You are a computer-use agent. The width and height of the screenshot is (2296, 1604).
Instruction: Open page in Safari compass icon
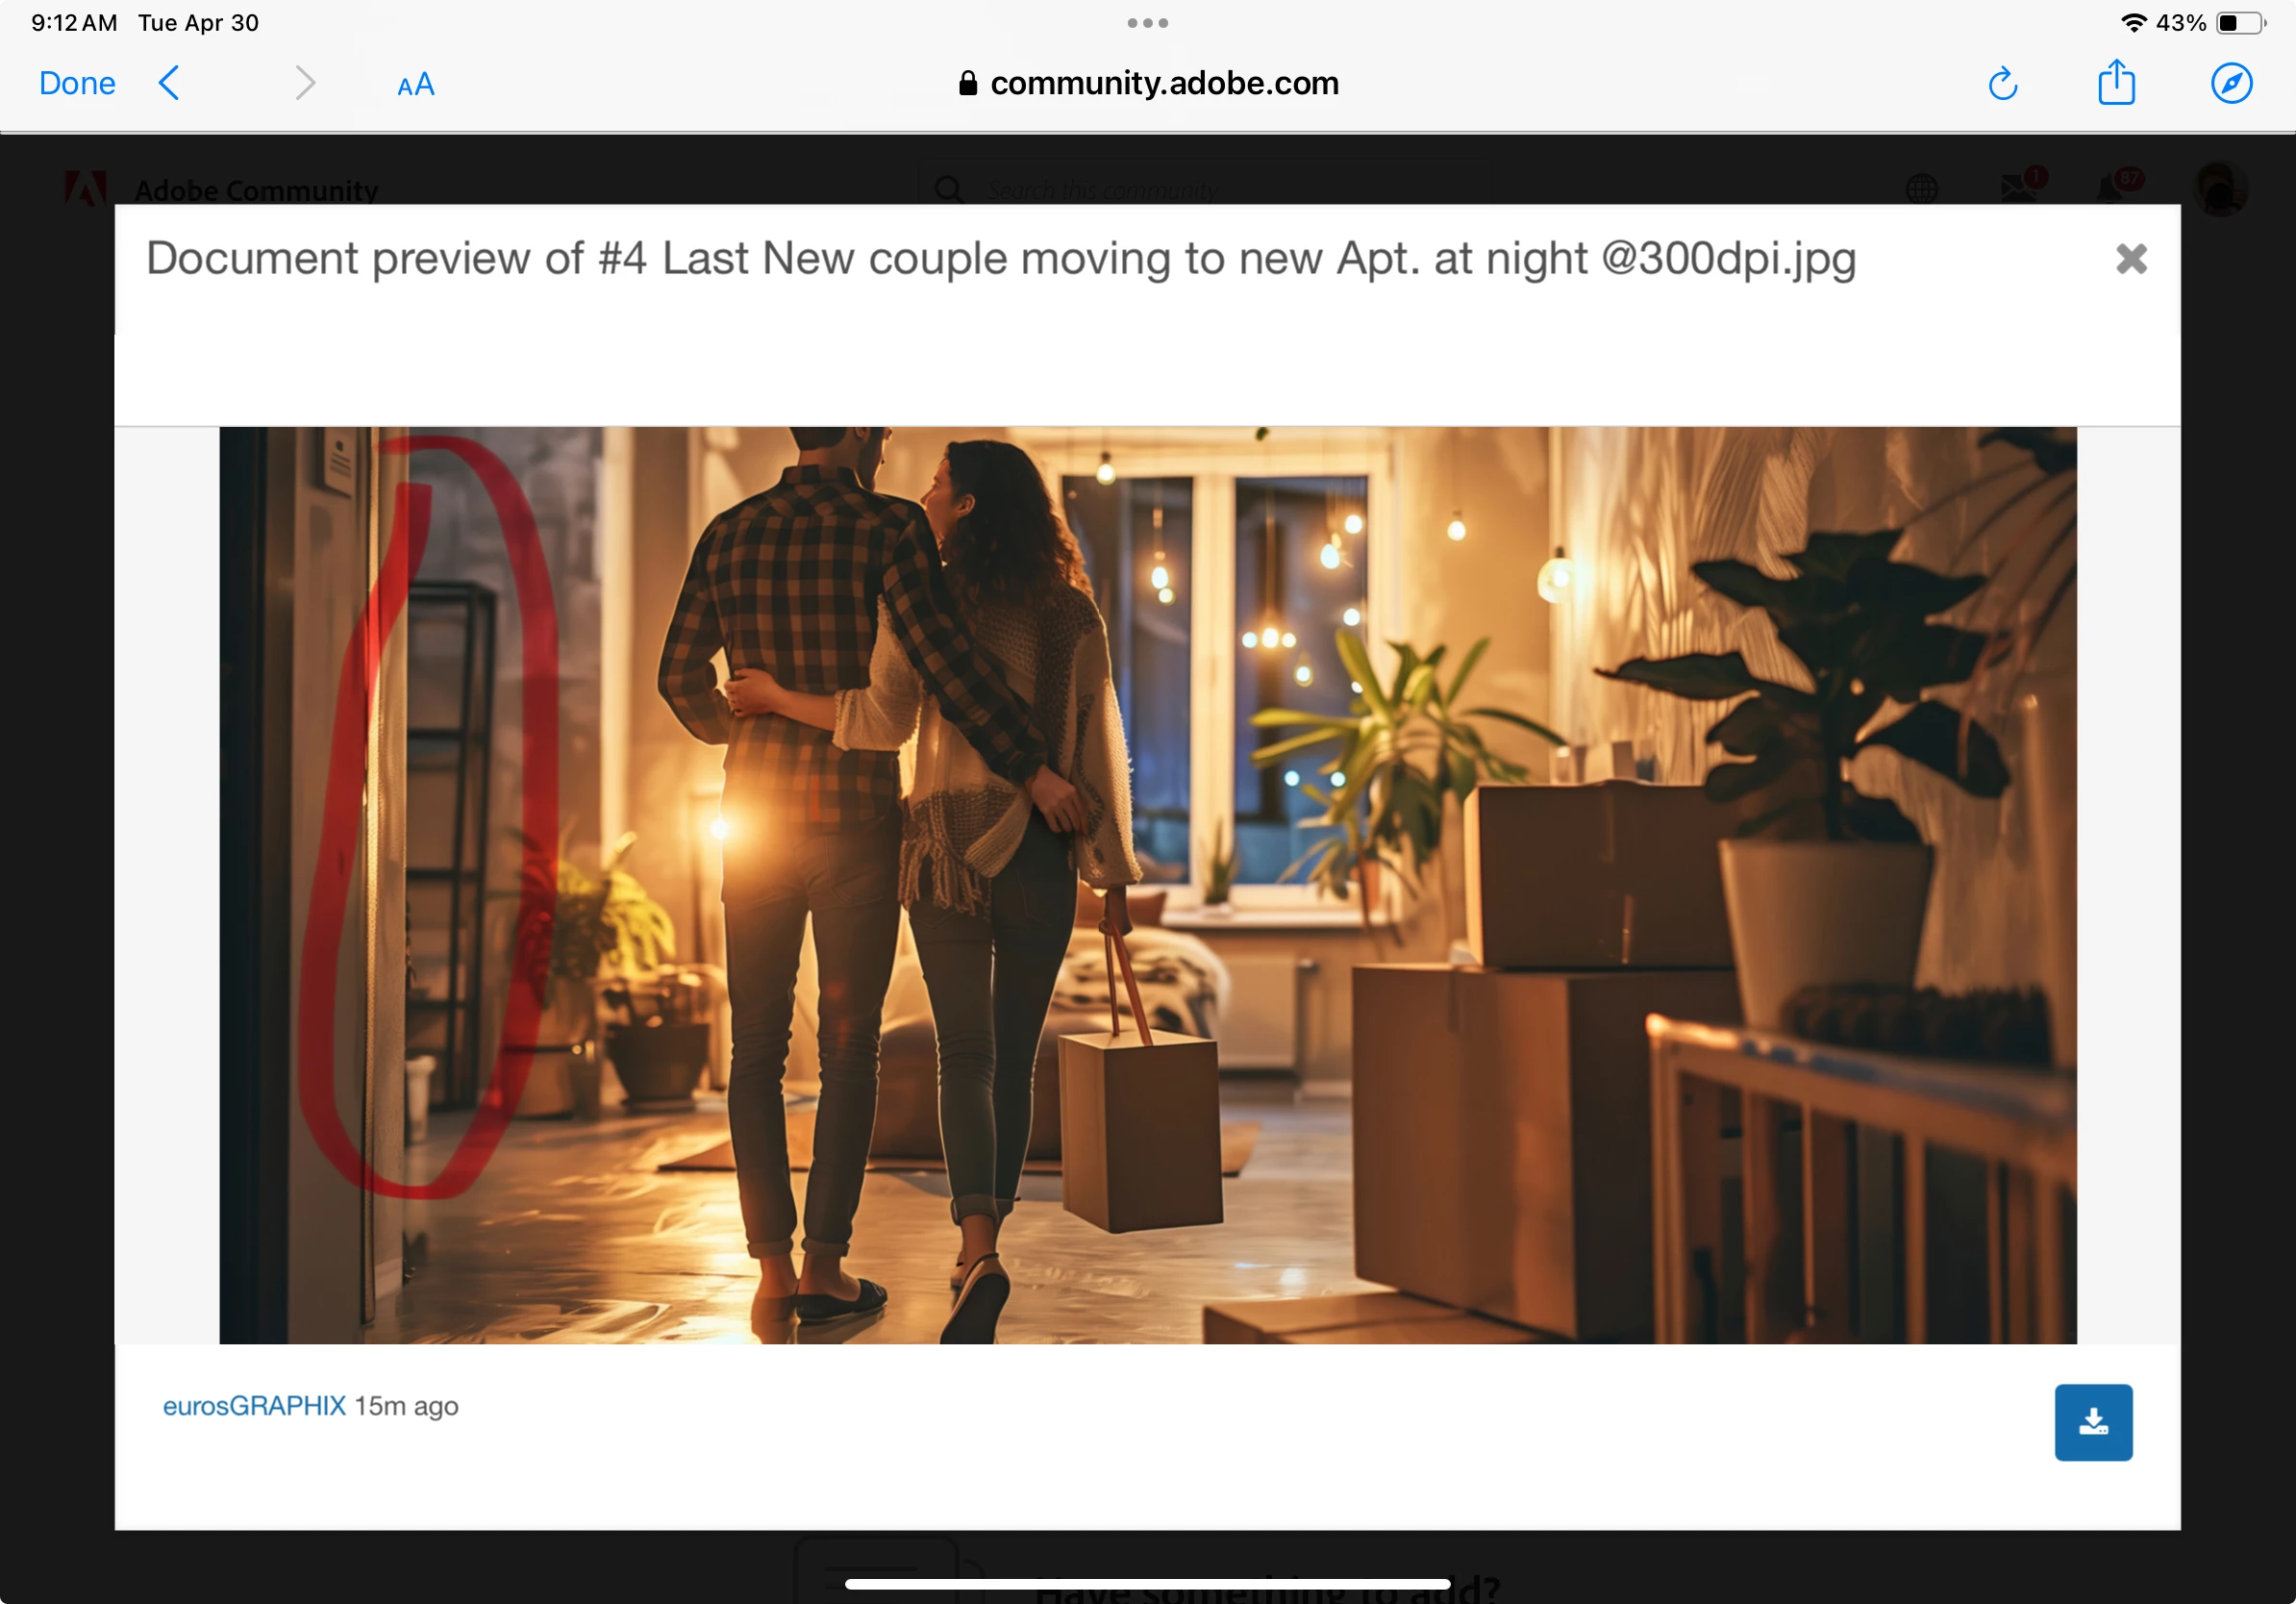(2231, 83)
